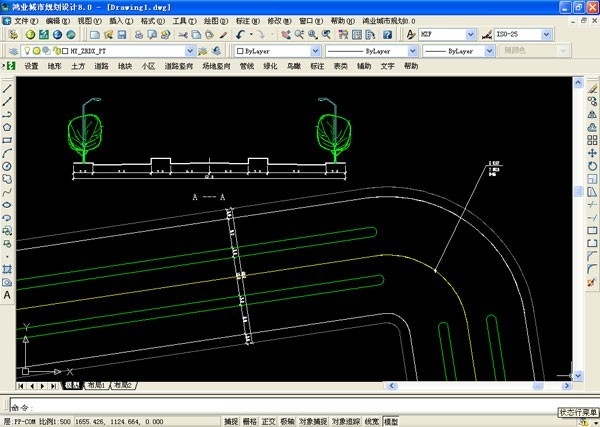Toggle 正交 ortho mode in status bar
Viewport: 600px width, 427px height.
pyautogui.click(x=268, y=421)
